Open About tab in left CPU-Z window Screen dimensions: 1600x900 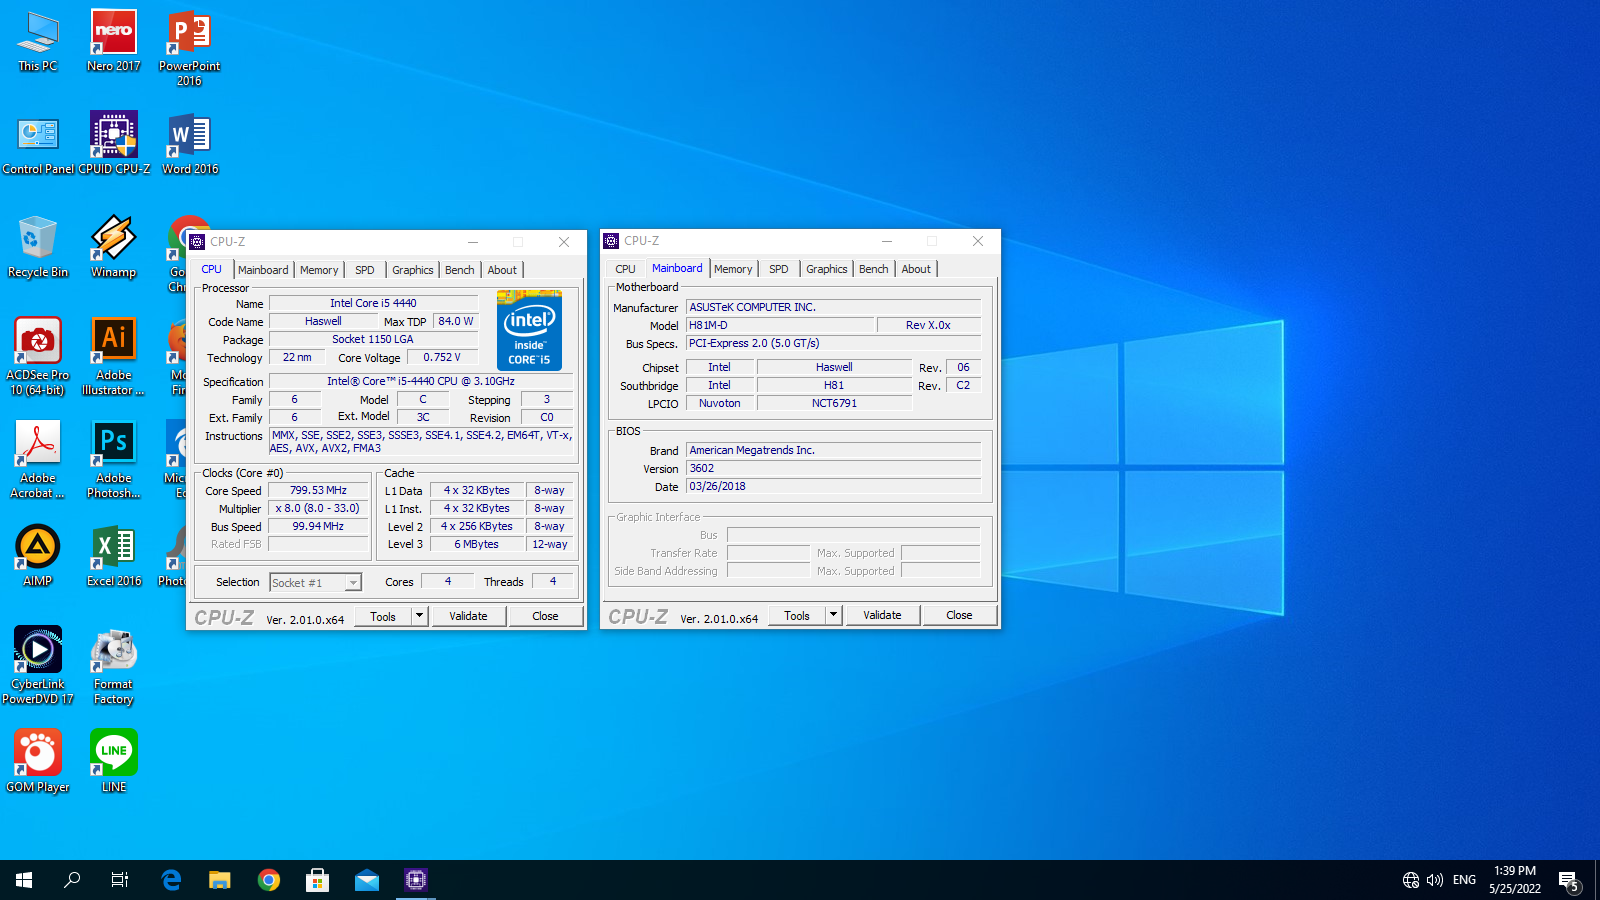[x=503, y=270]
